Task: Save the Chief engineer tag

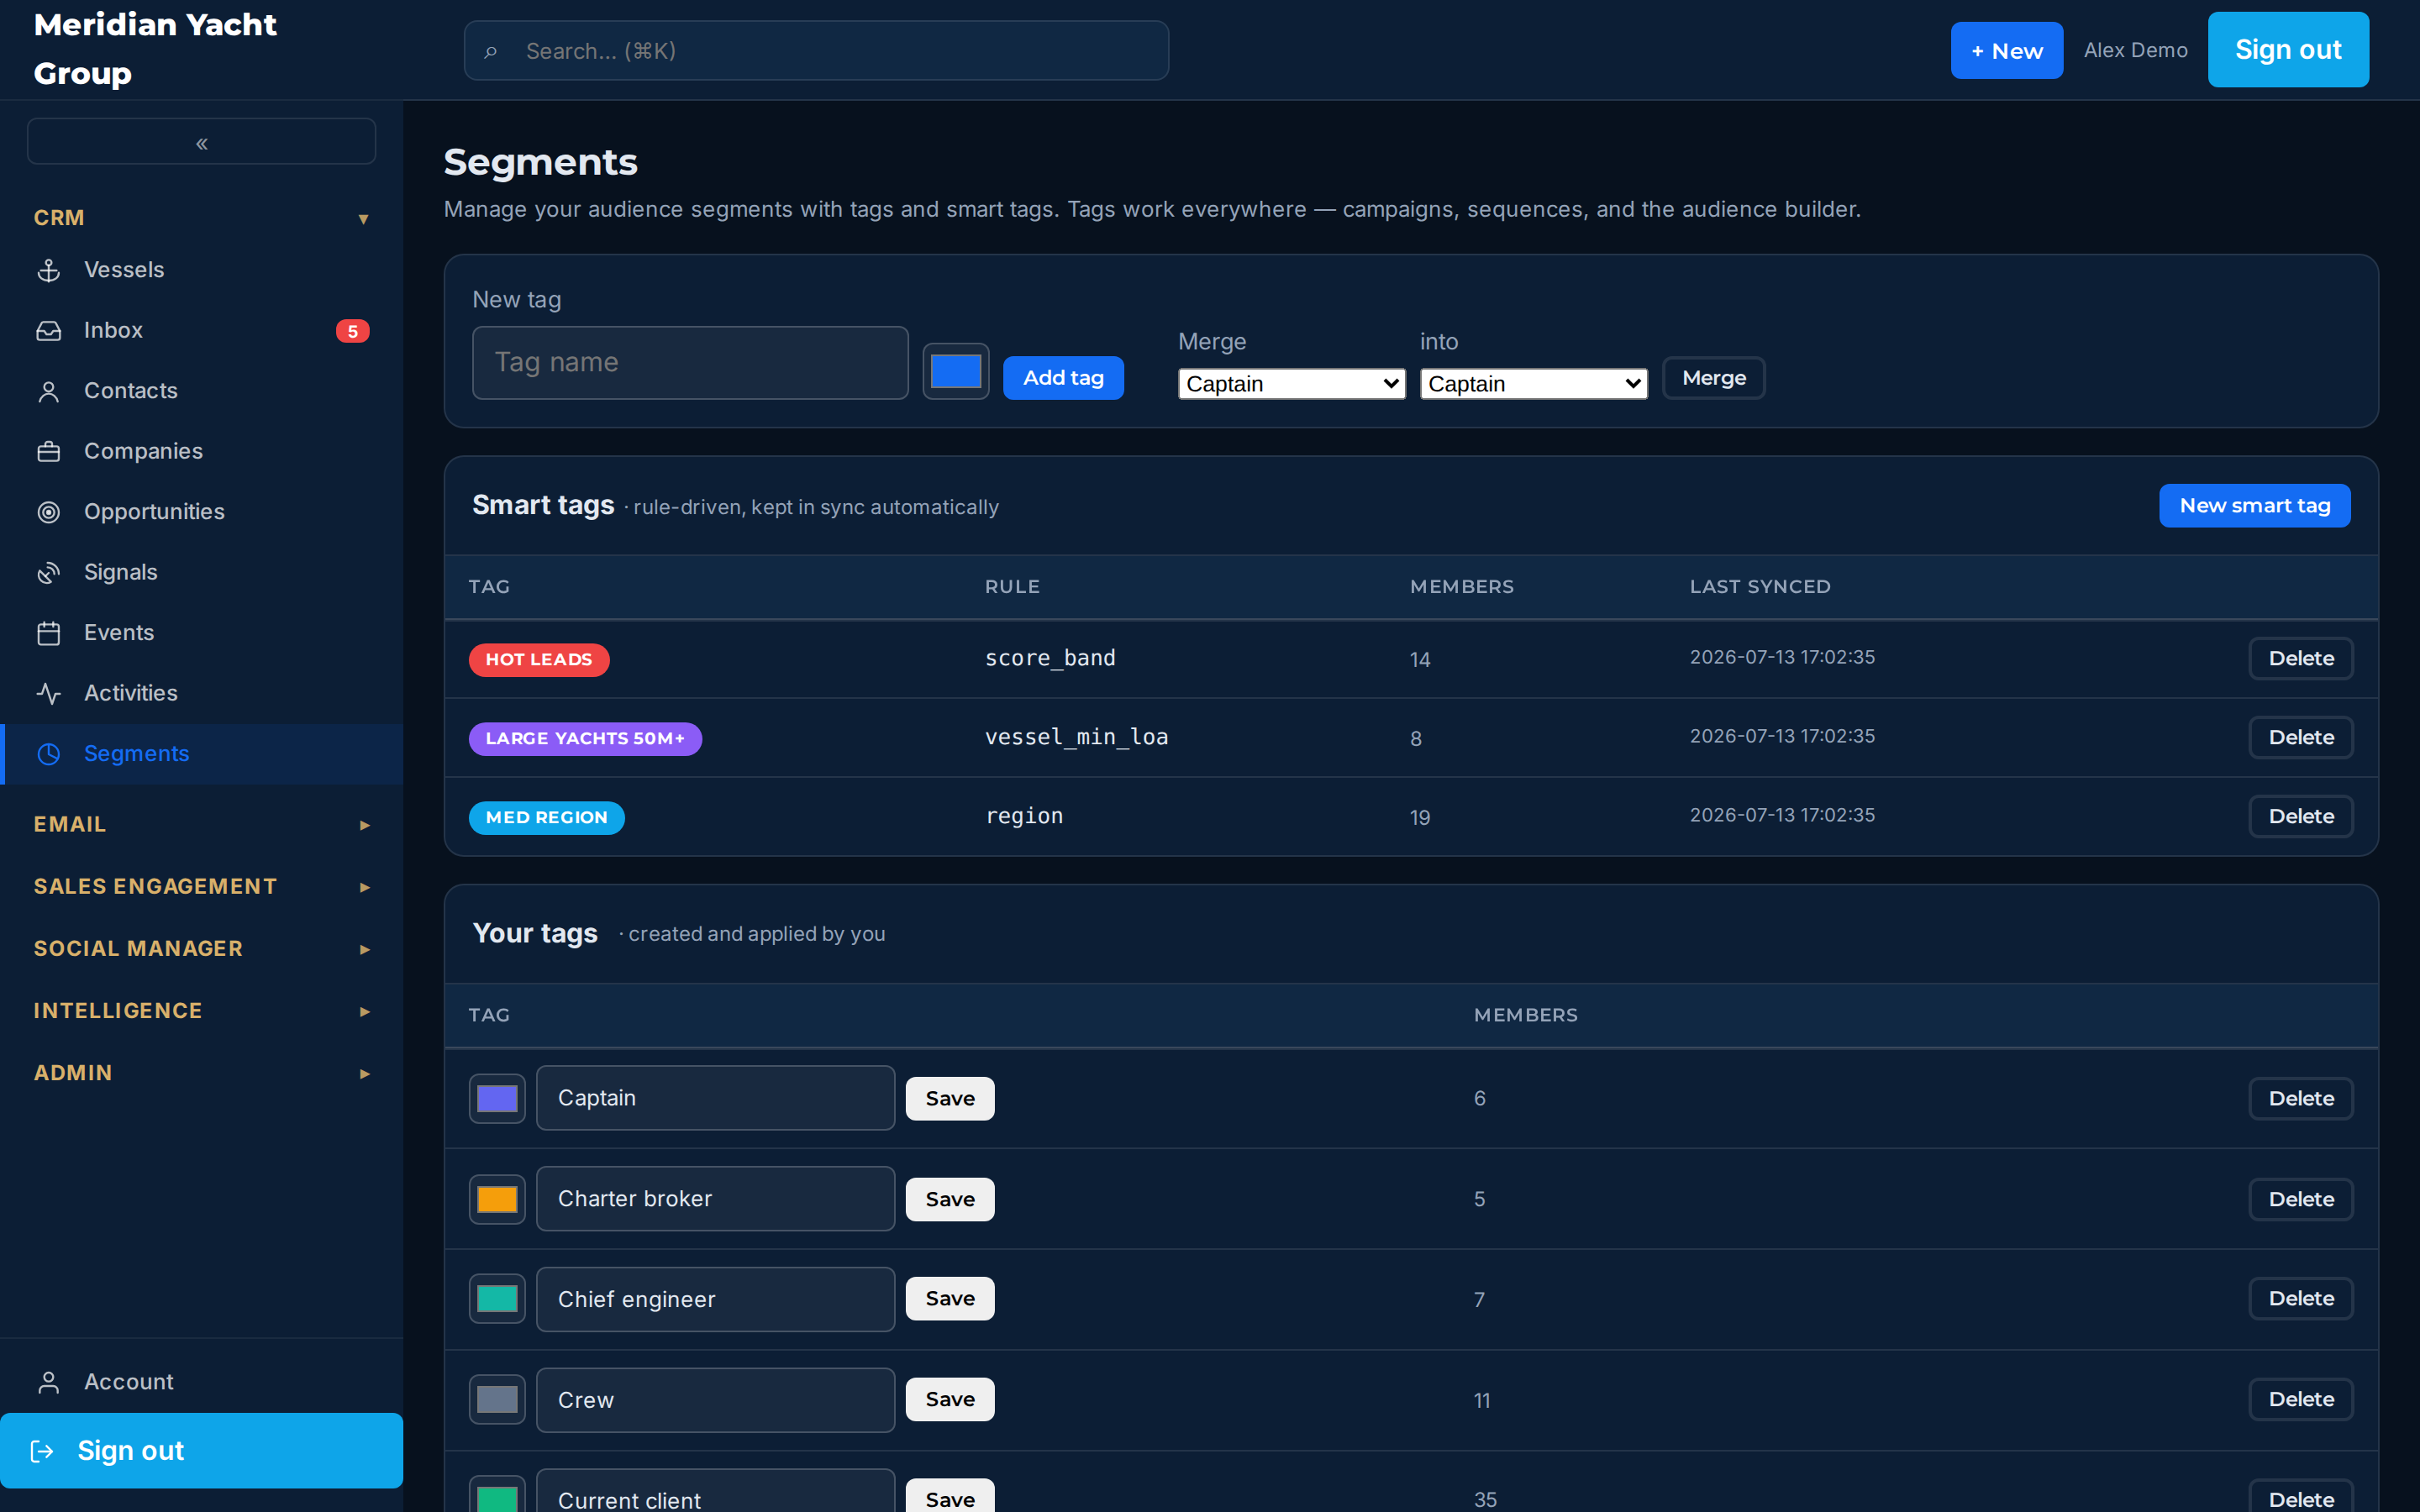Action: [950, 1299]
